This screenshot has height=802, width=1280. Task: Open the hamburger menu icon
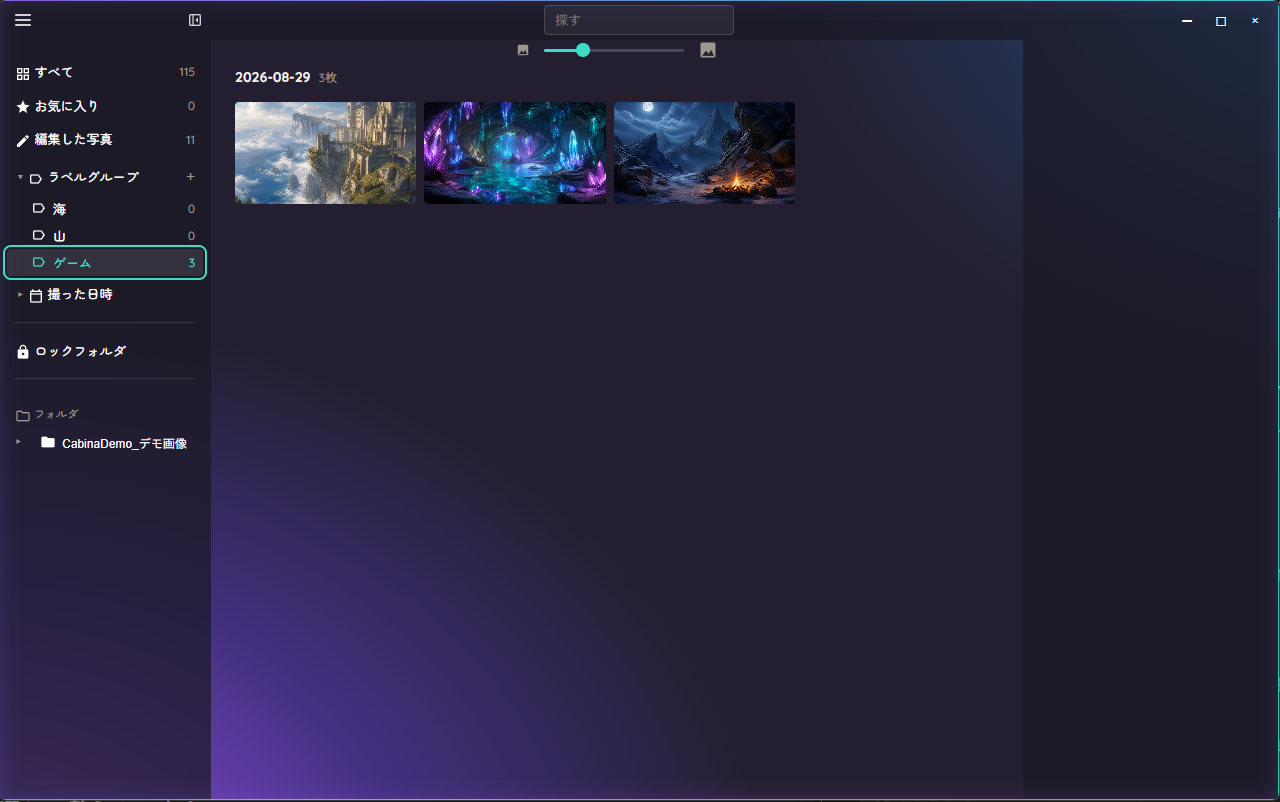tap(23, 20)
